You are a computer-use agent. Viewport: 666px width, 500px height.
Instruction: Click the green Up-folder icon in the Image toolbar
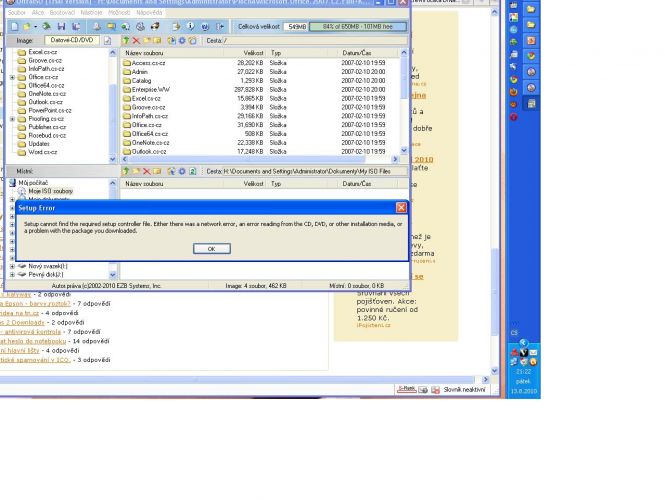(x=126, y=40)
